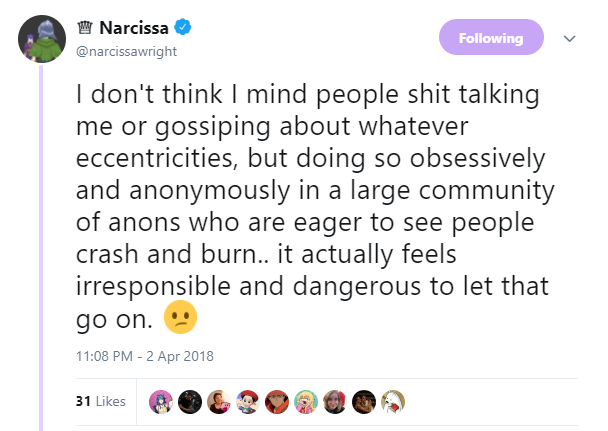The image size is (608, 431).
Task: Open eighth liker's dark couple photo avatar
Action: tap(364, 402)
